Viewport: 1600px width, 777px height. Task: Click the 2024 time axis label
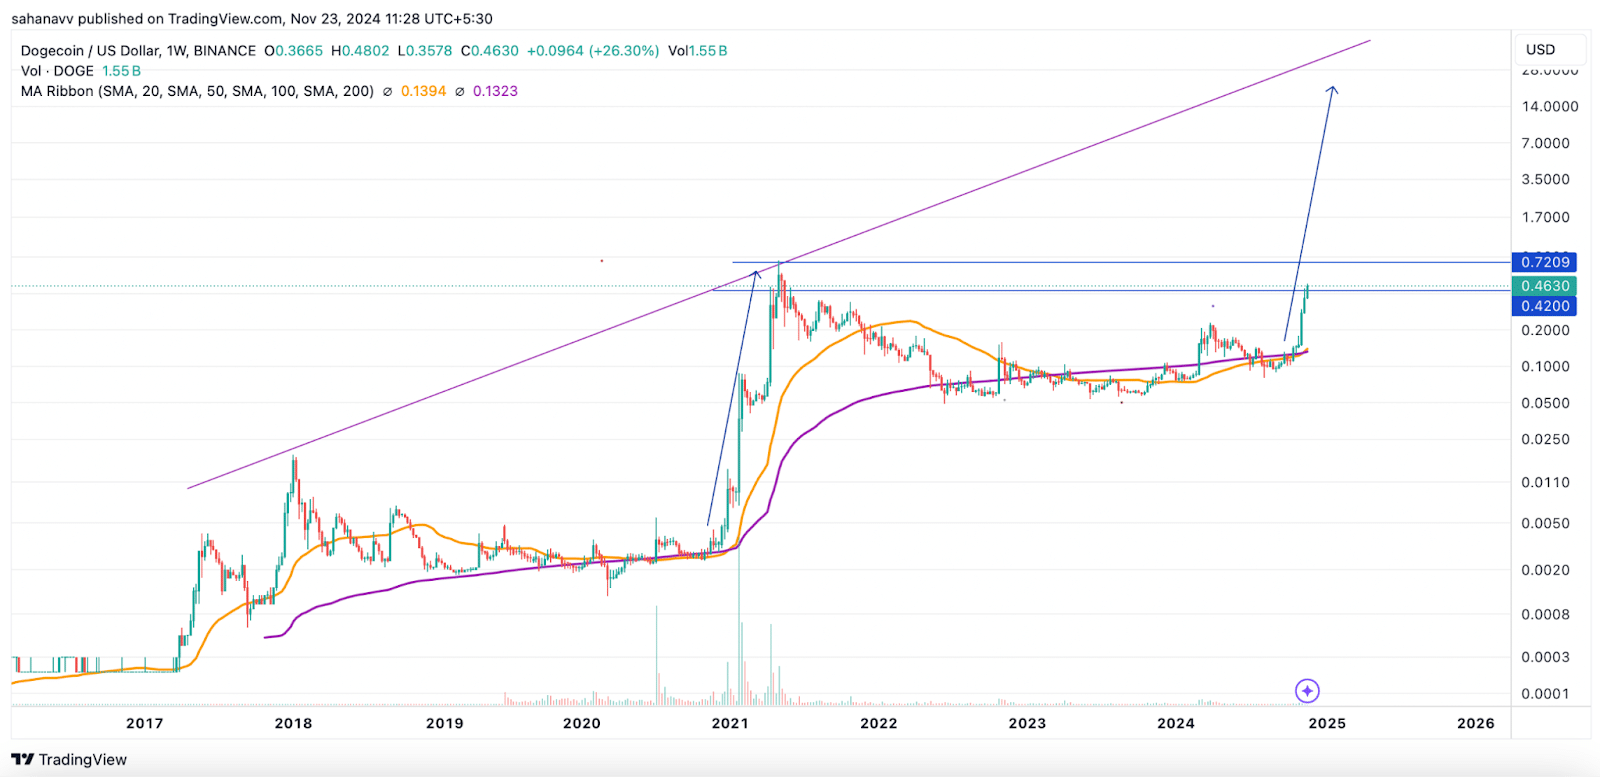[1176, 723]
